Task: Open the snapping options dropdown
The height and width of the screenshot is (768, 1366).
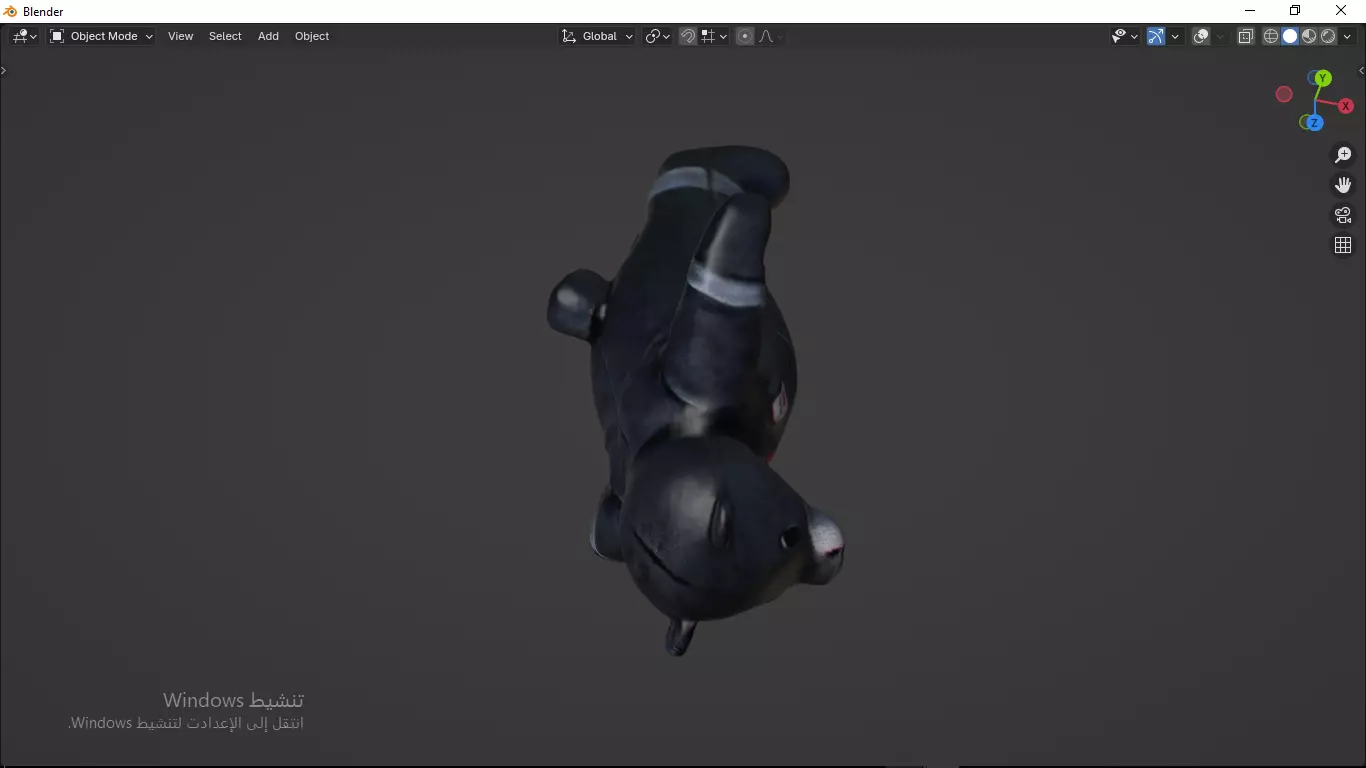Action: (714, 36)
